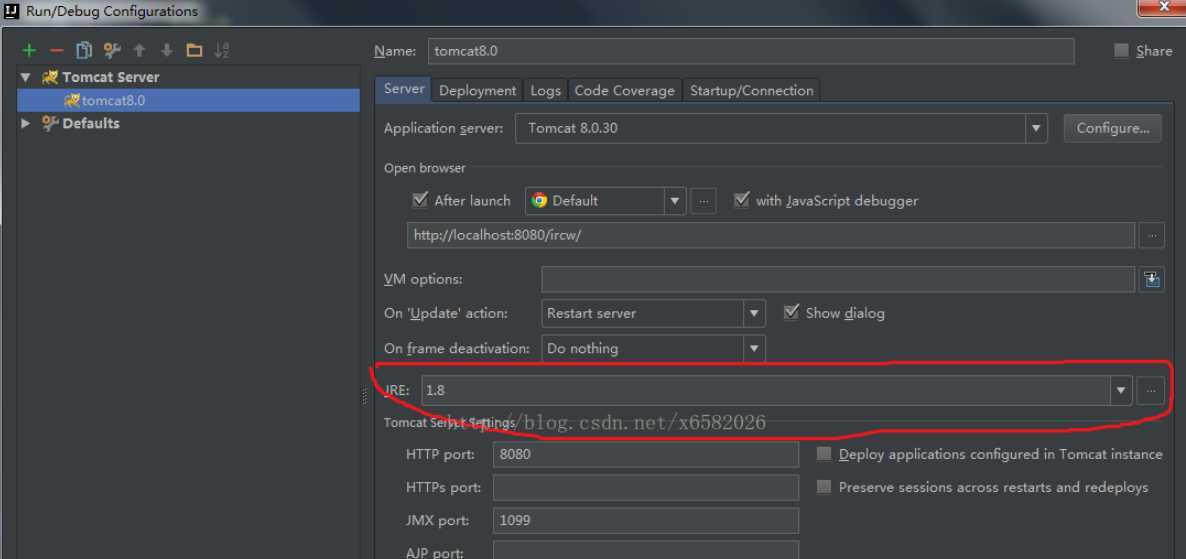Browse for a JRE with the ellipsis button
Image resolution: width=1186 pixels, height=559 pixels.
pos(1150,391)
